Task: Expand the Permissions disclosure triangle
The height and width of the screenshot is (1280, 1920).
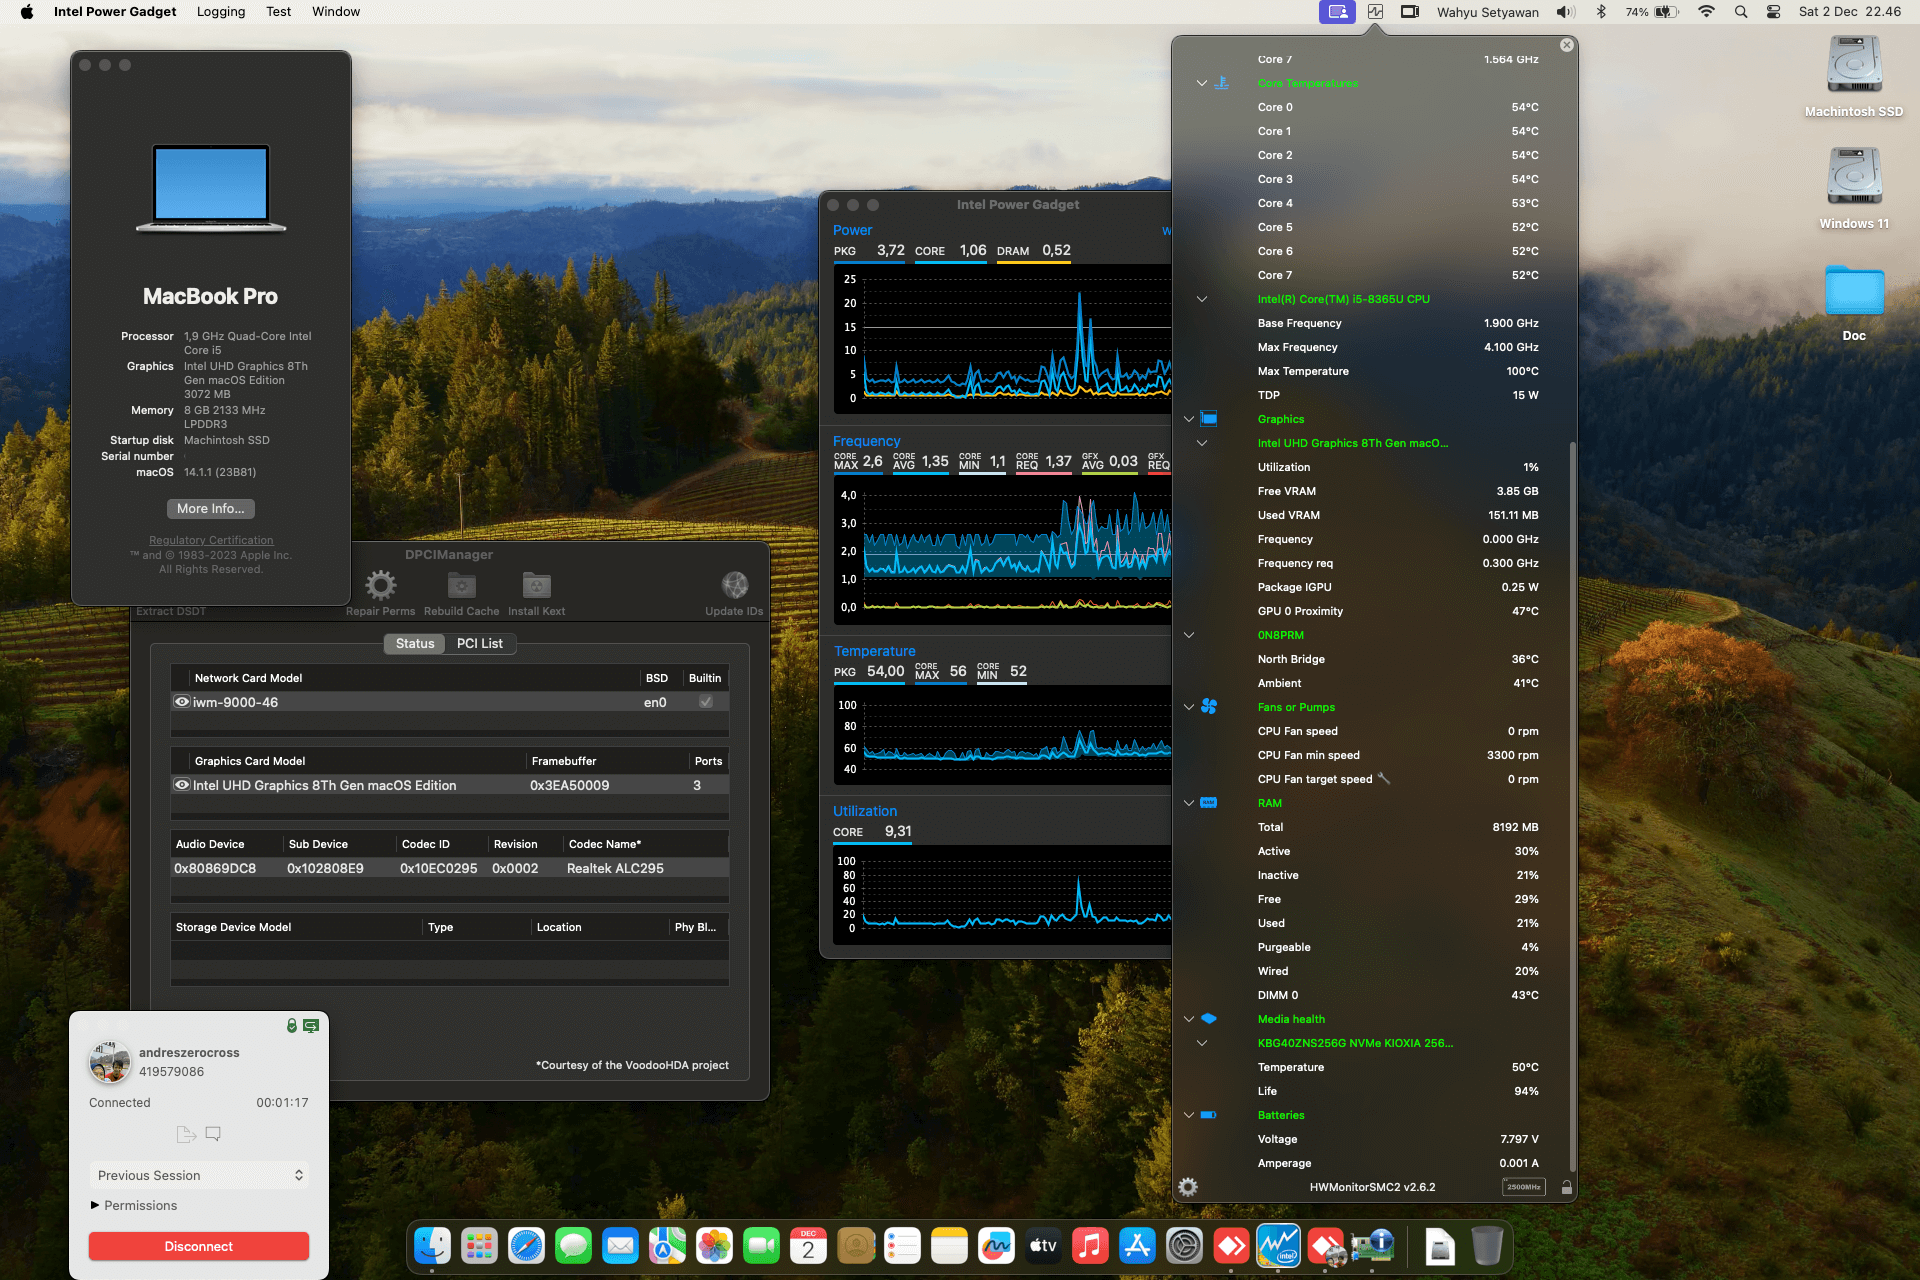Action: [x=96, y=1205]
